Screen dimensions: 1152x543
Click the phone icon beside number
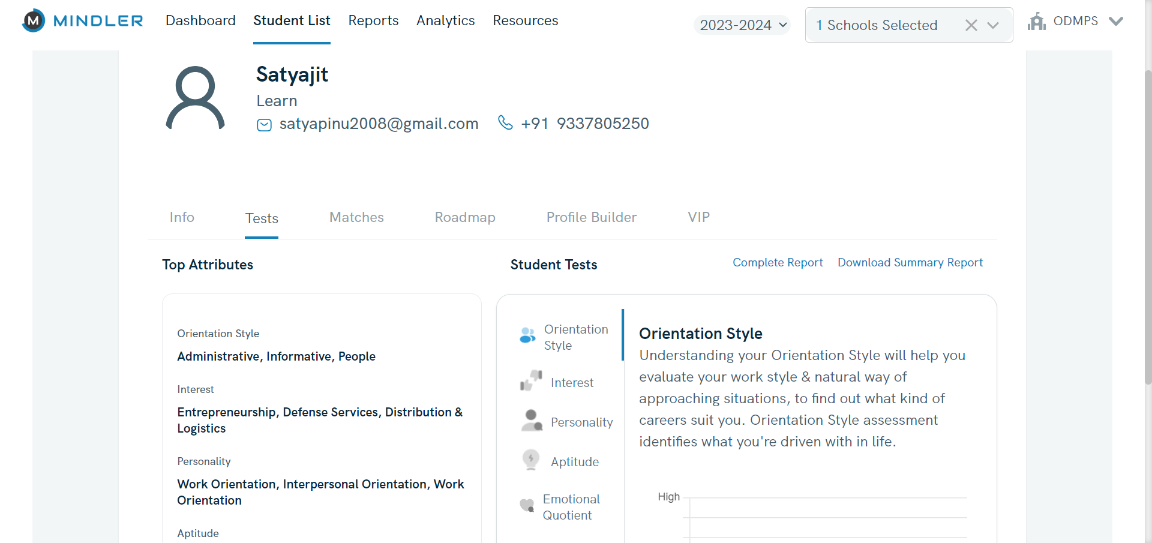pos(505,124)
